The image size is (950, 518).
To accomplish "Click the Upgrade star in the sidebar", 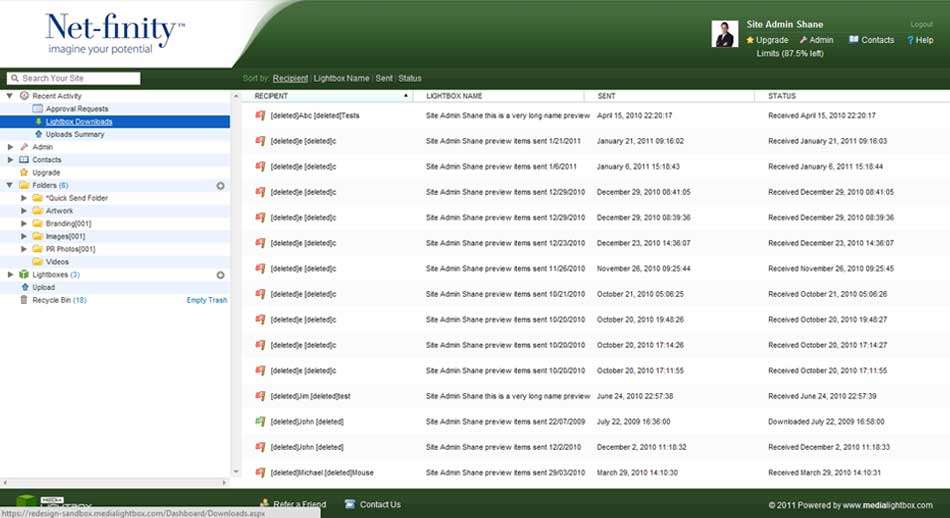I will (x=24, y=173).
